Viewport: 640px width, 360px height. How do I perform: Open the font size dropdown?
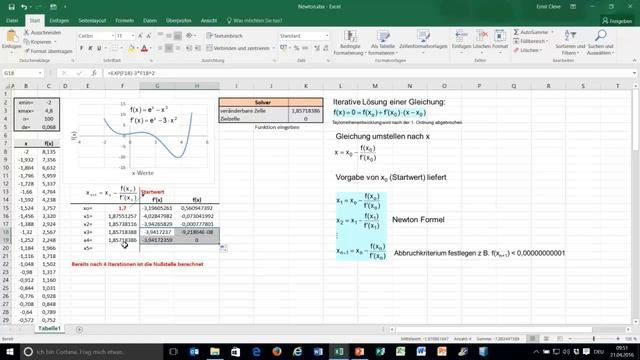(133, 36)
